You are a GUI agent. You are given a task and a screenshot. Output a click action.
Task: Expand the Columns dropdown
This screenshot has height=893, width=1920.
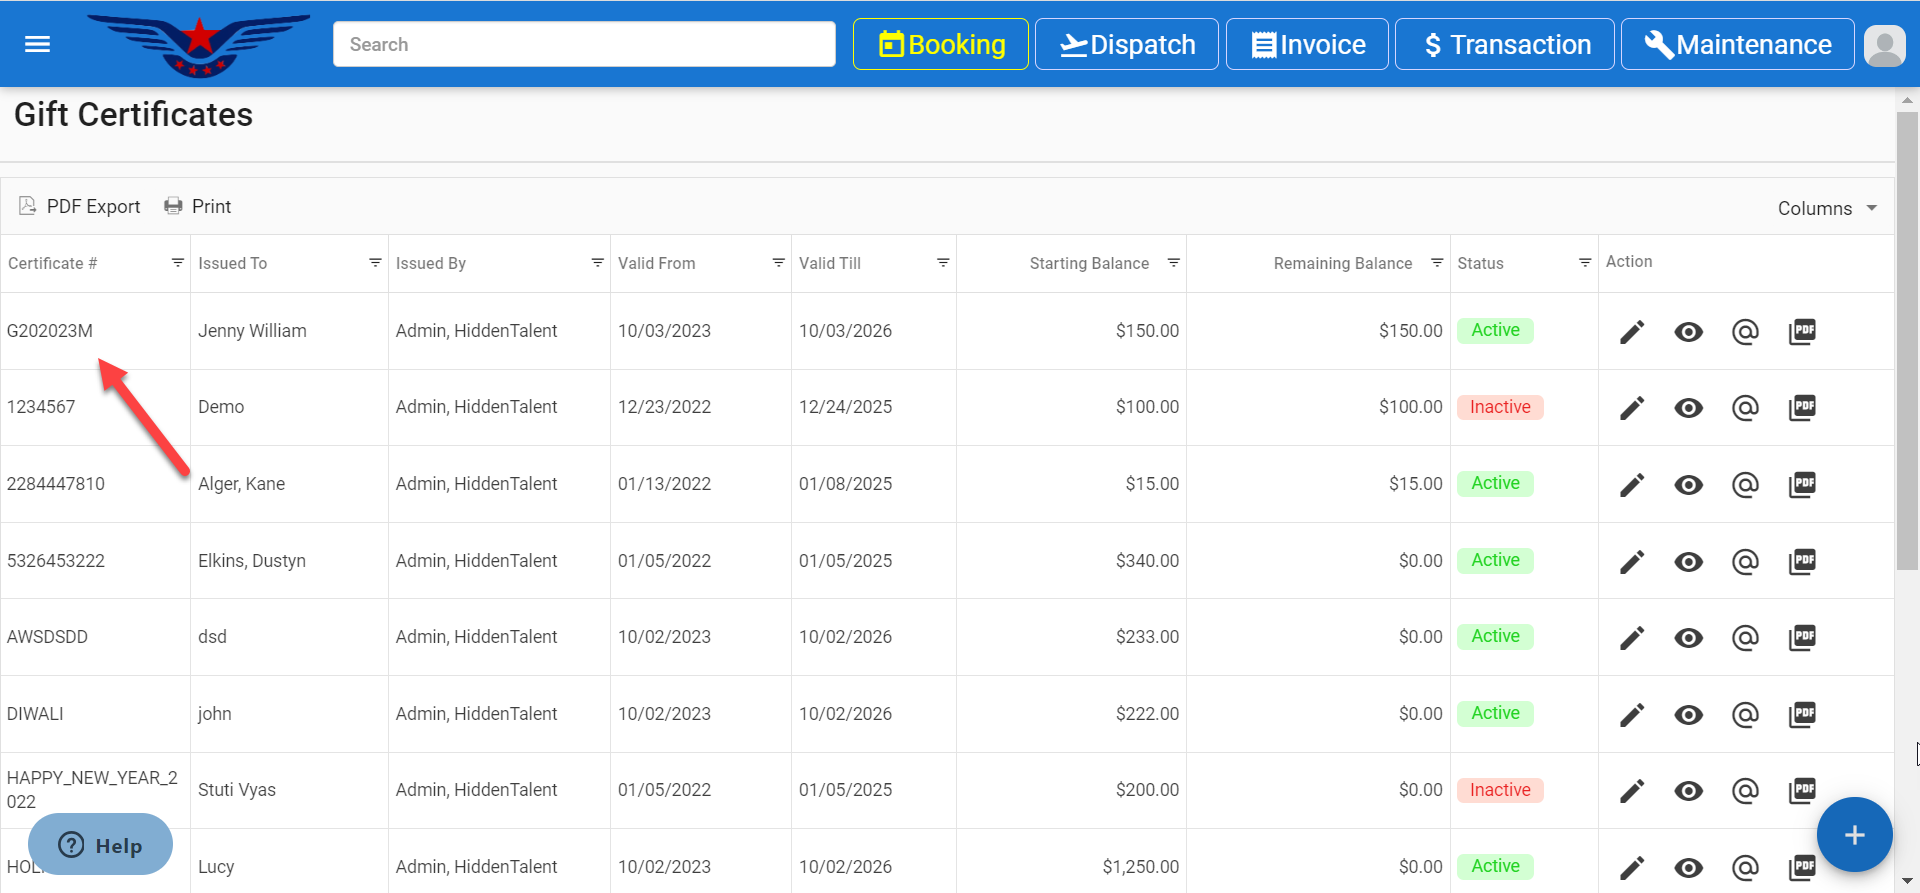[x=1827, y=208]
